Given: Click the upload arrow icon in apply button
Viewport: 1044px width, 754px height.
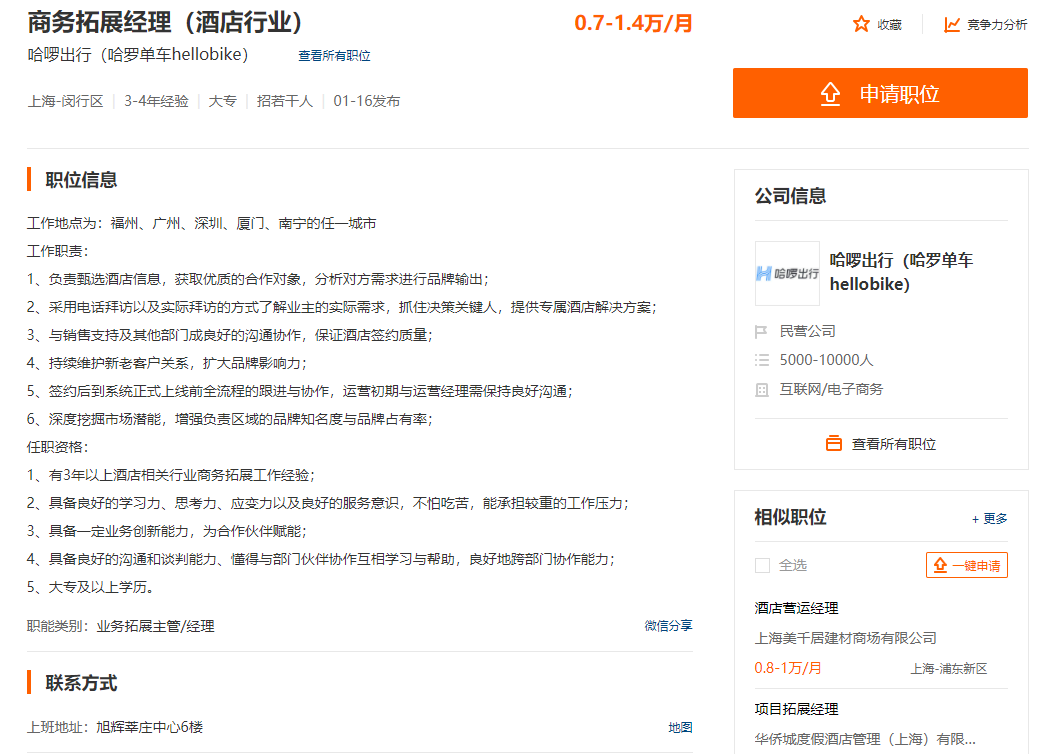Looking at the screenshot, I should pos(830,94).
